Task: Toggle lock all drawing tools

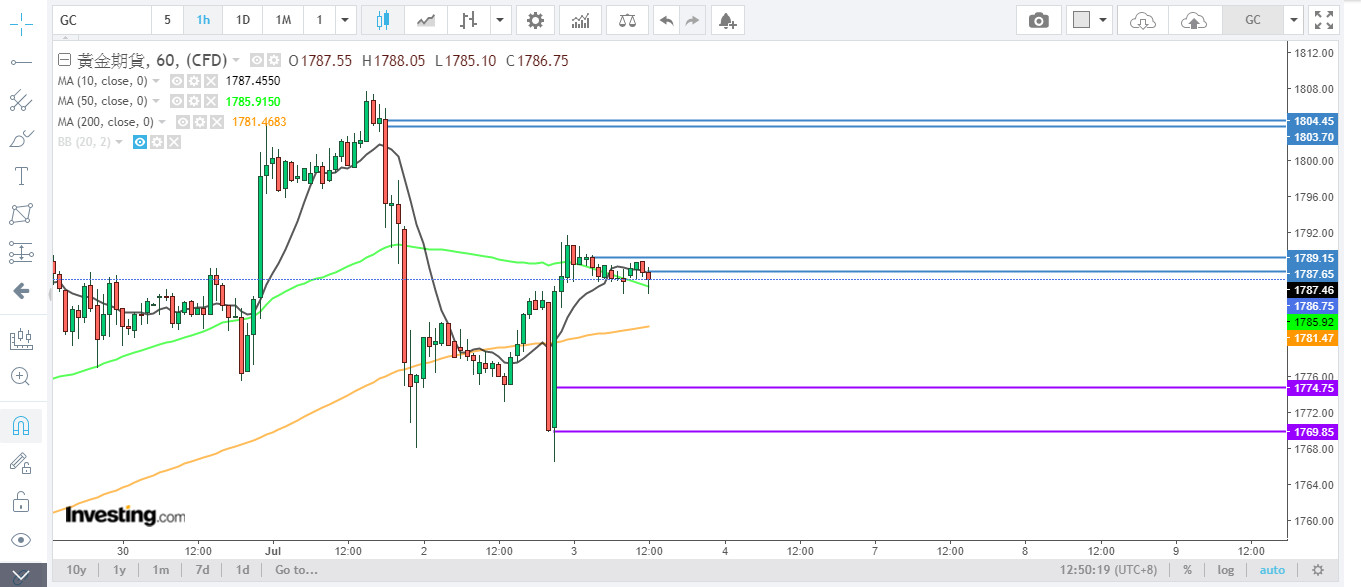Action: (x=20, y=501)
